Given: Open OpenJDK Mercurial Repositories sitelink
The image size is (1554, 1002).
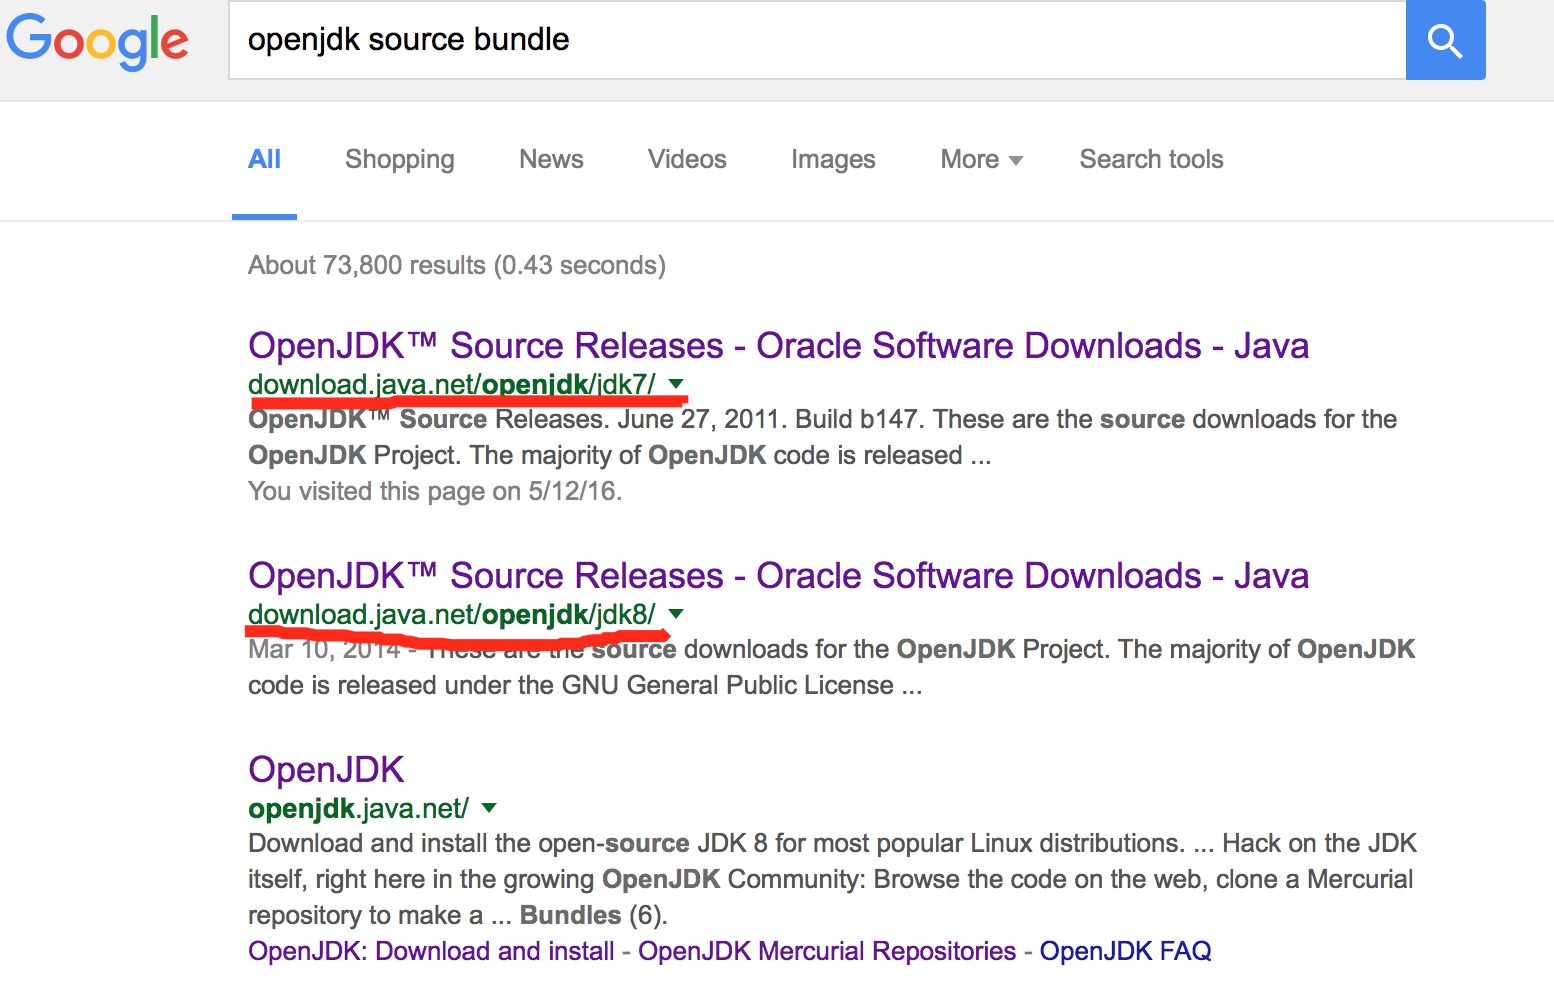Looking at the screenshot, I should pos(827,951).
